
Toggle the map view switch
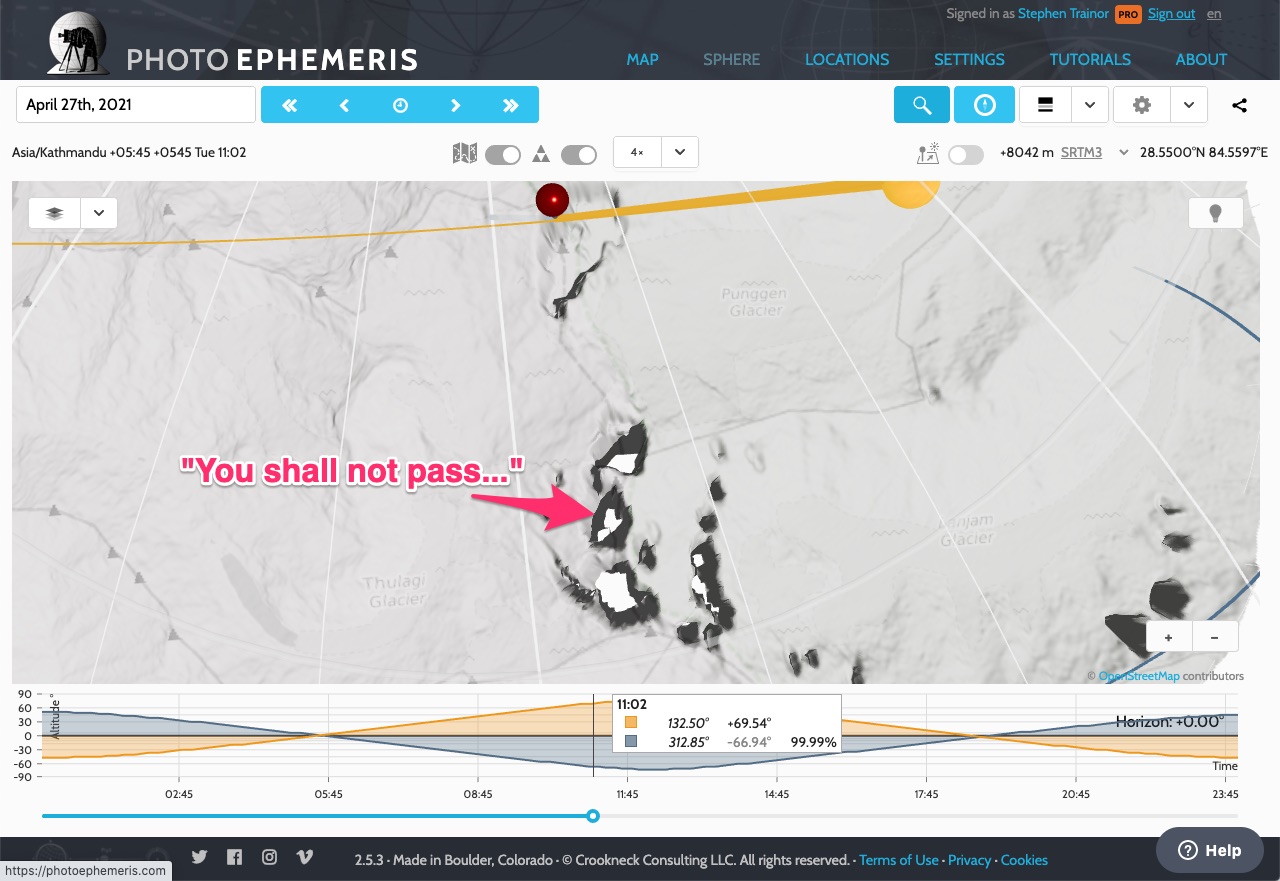point(503,154)
